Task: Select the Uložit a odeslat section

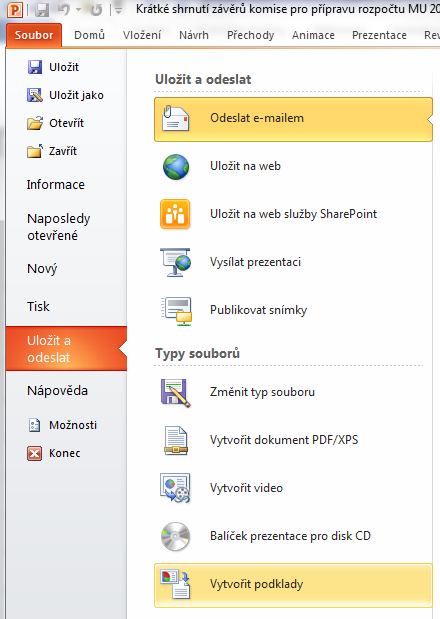Action: (x=66, y=349)
